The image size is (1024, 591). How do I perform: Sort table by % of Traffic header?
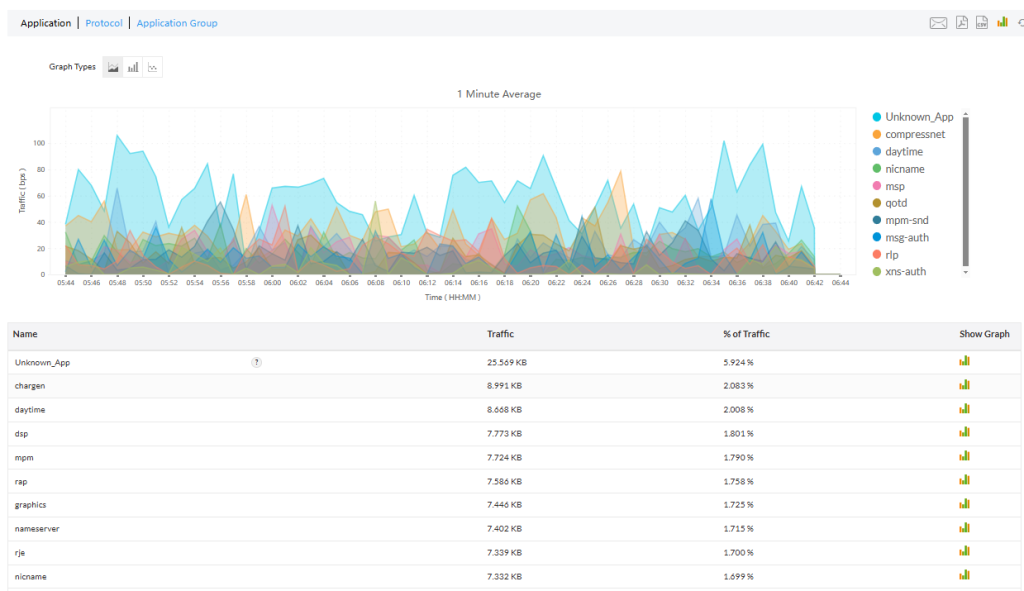pyautogui.click(x=746, y=334)
